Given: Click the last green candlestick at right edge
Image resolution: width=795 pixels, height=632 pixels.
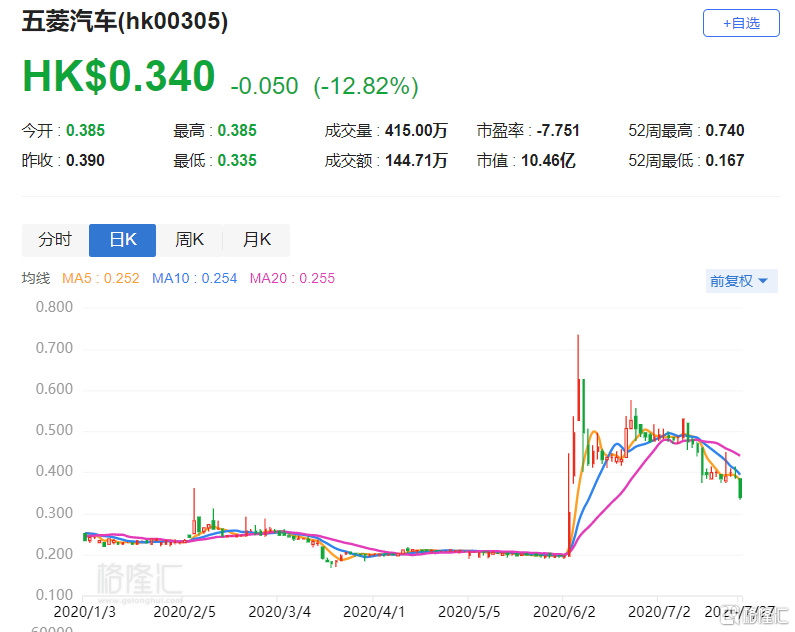Looking at the screenshot, I should [x=741, y=488].
